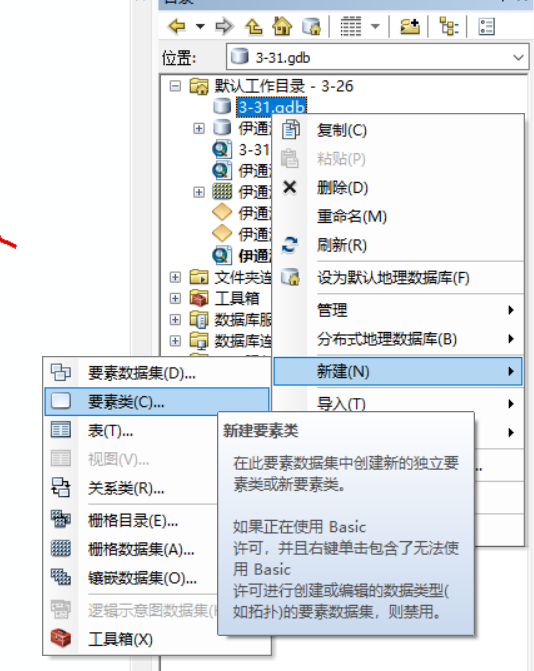
Task: Go up one level in catalog
Action: 253,27
